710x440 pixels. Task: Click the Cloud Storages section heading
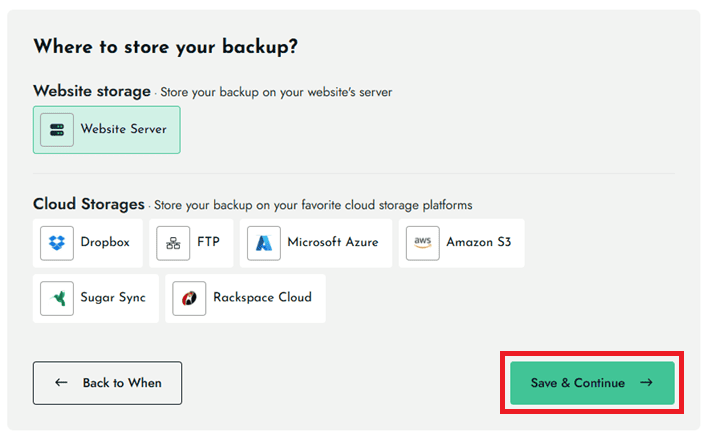pyautogui.click(x=89, y=204)
